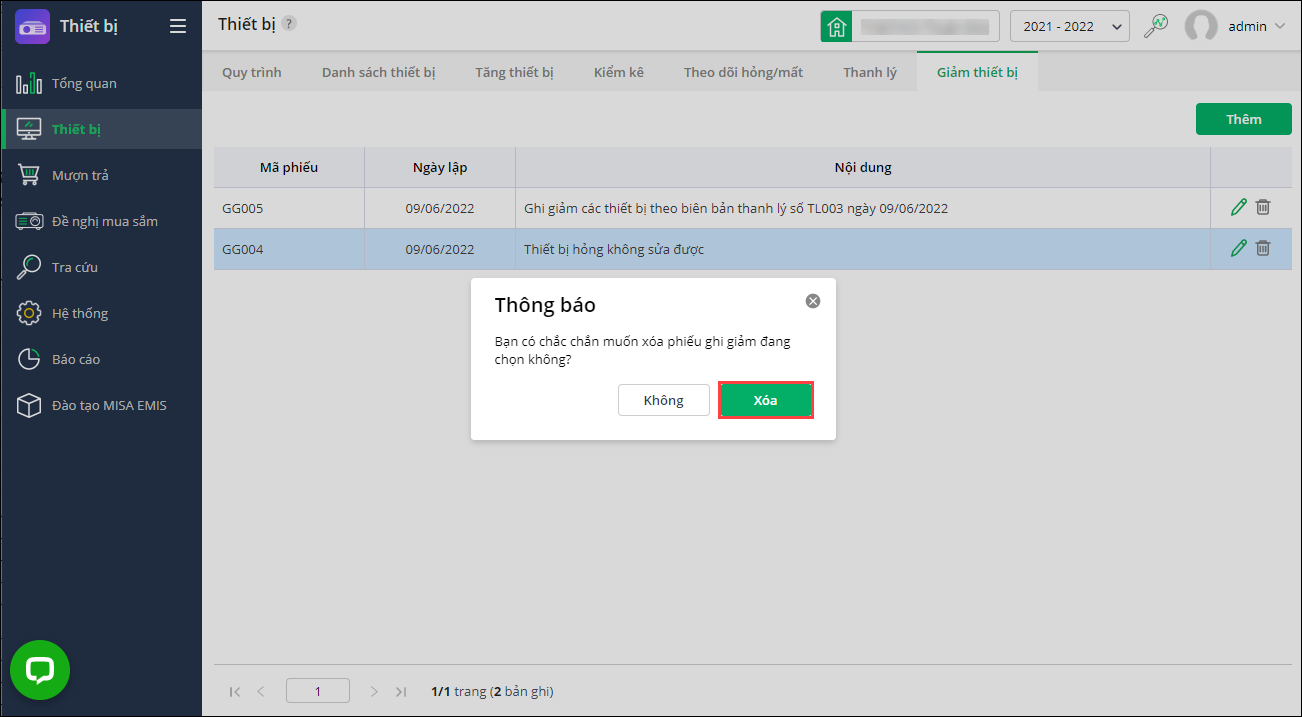Delete voucher GG005 with trash icon
1302x717 pixels.
click(1263, 207)
